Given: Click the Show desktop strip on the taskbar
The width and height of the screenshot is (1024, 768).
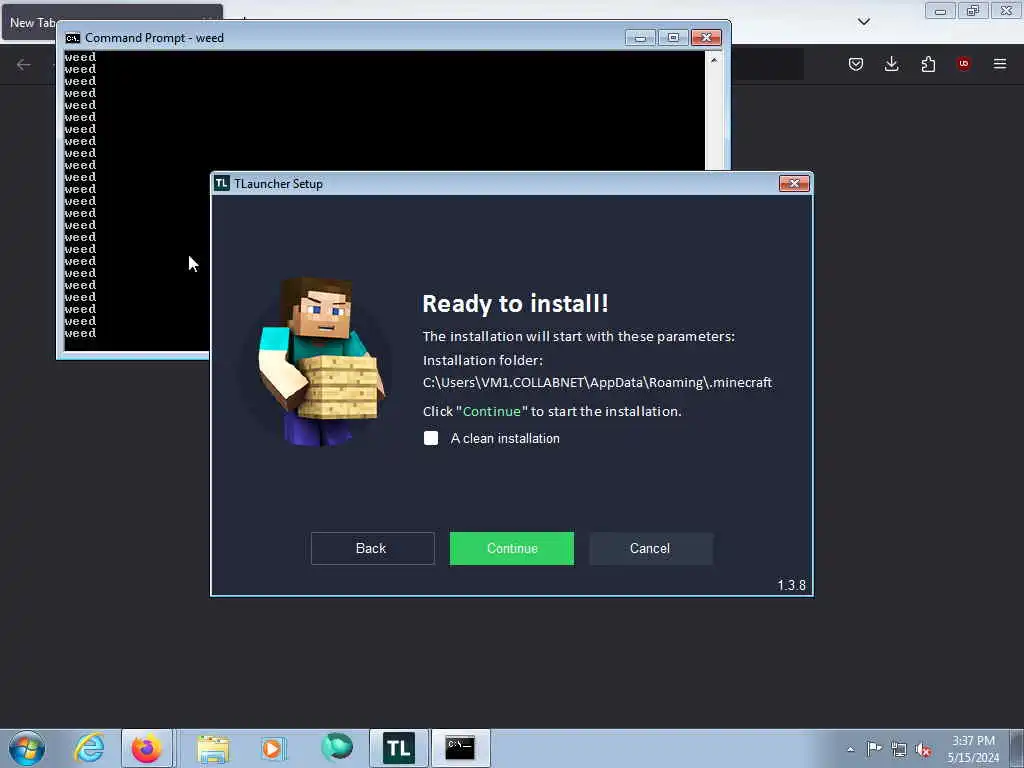Looking at the screenshot, I should click(1017, 749).
